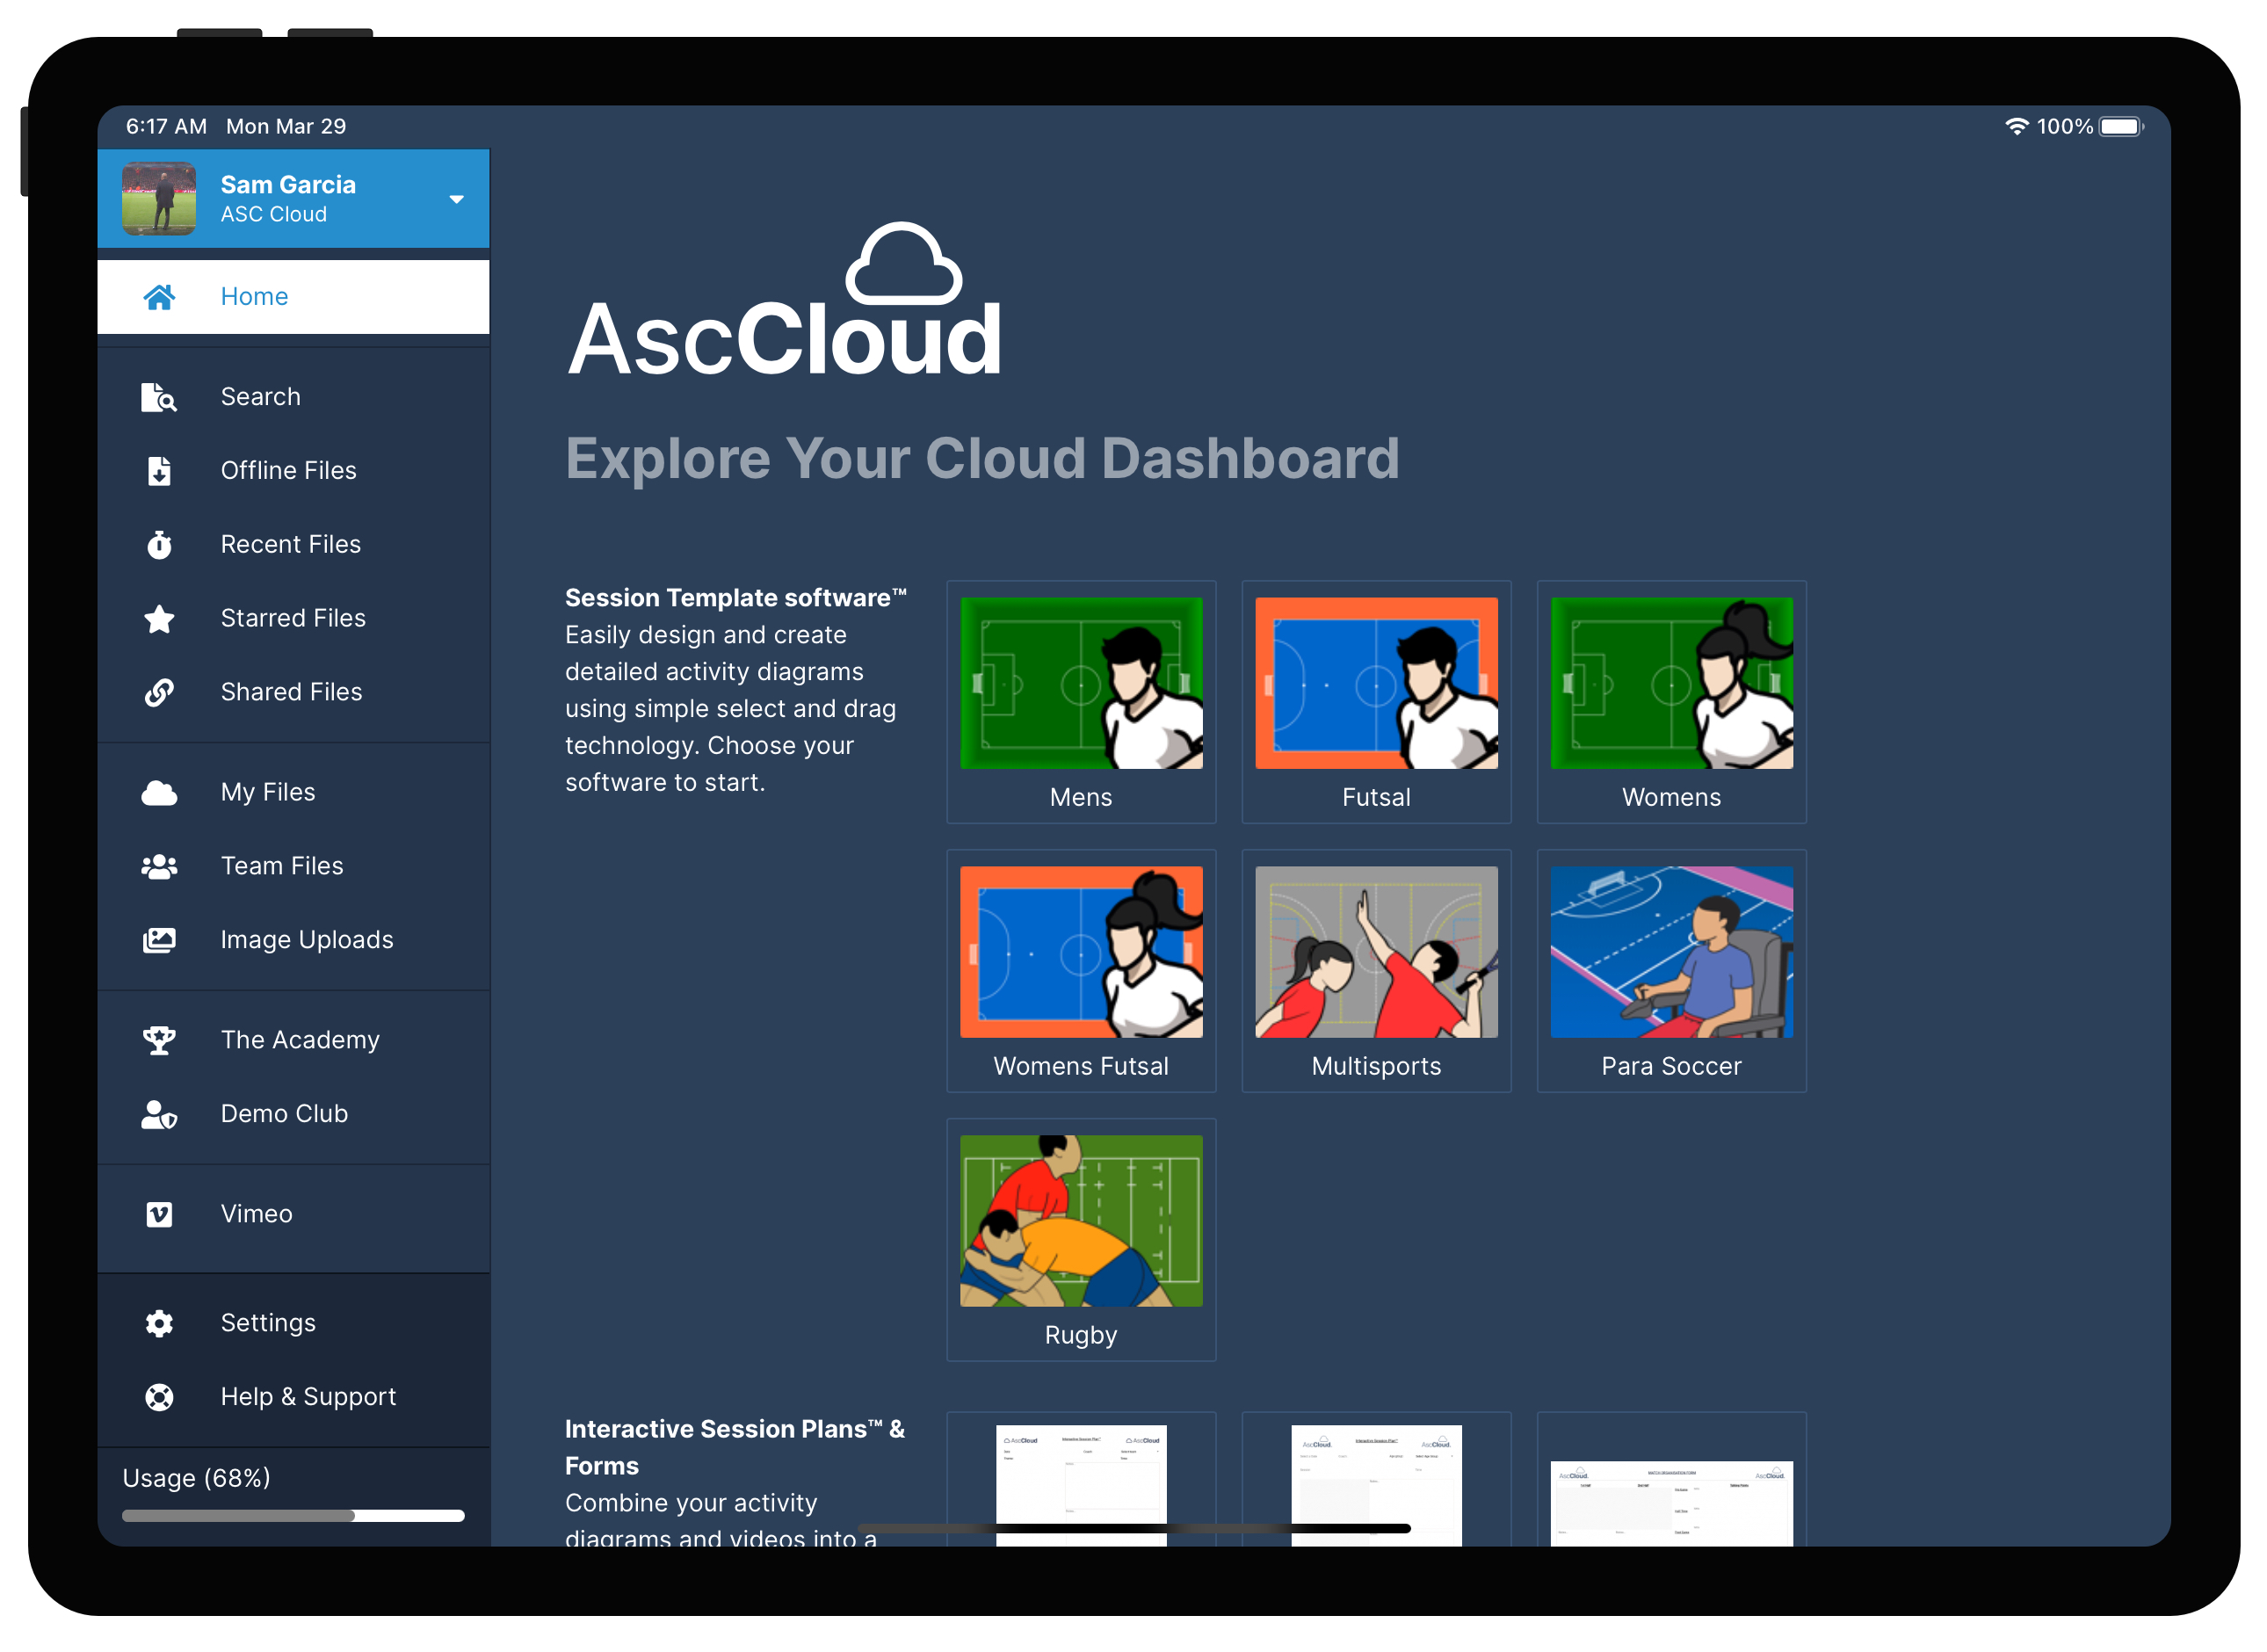
Task: Launch the Mens session template software
Action: 1081,703
